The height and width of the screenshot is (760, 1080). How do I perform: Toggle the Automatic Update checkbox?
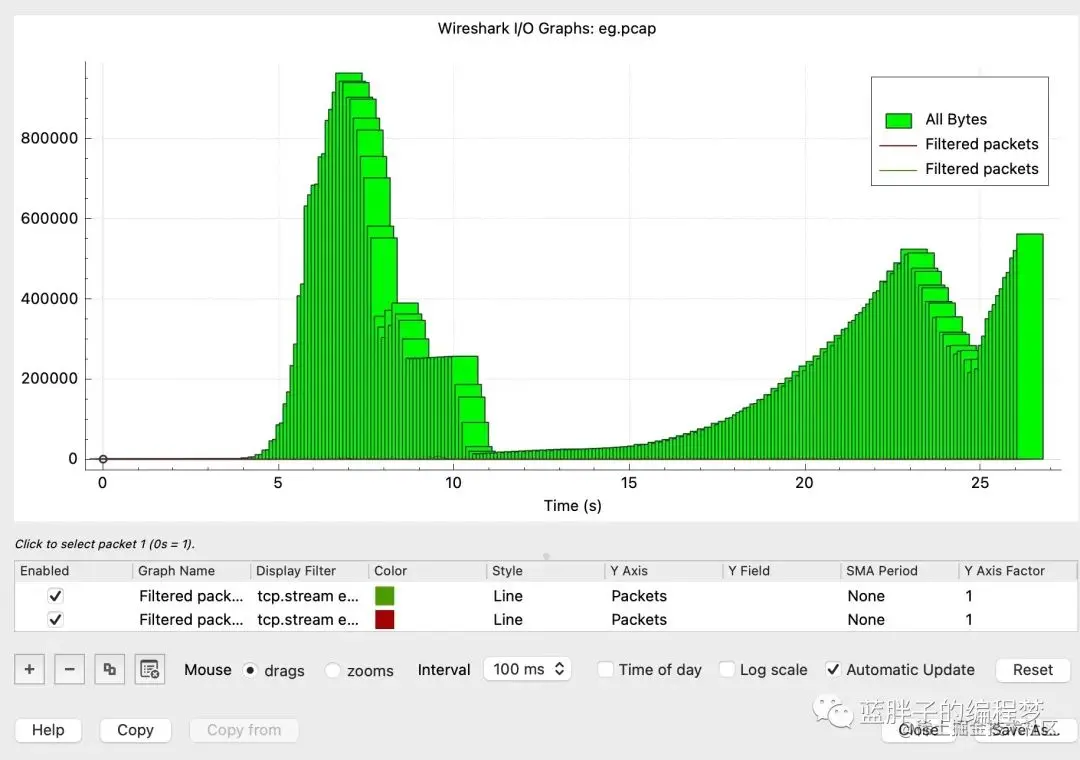833,669
